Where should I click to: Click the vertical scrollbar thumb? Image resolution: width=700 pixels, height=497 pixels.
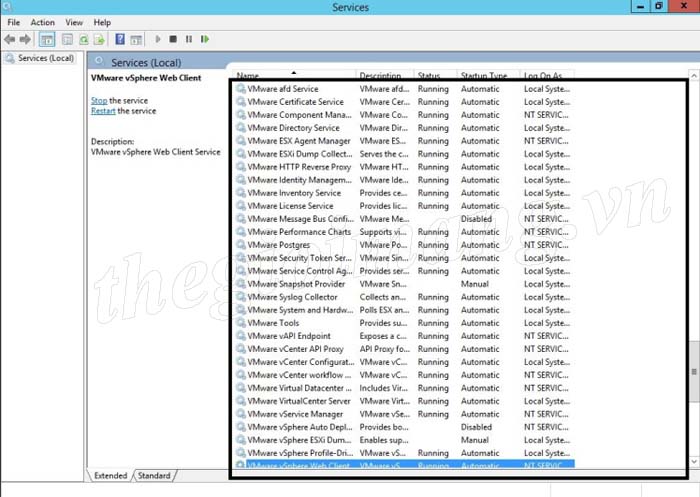[694, 372]
